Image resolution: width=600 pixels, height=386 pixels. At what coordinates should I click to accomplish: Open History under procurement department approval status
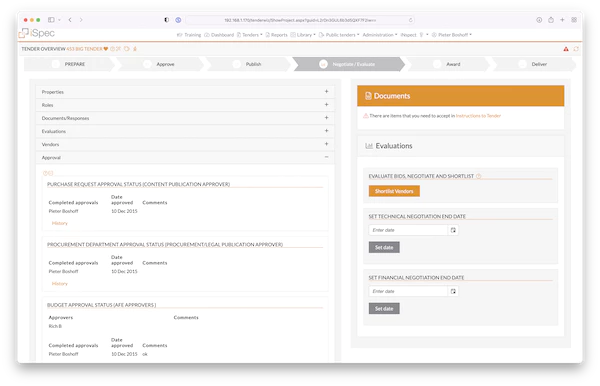(60, 283)
